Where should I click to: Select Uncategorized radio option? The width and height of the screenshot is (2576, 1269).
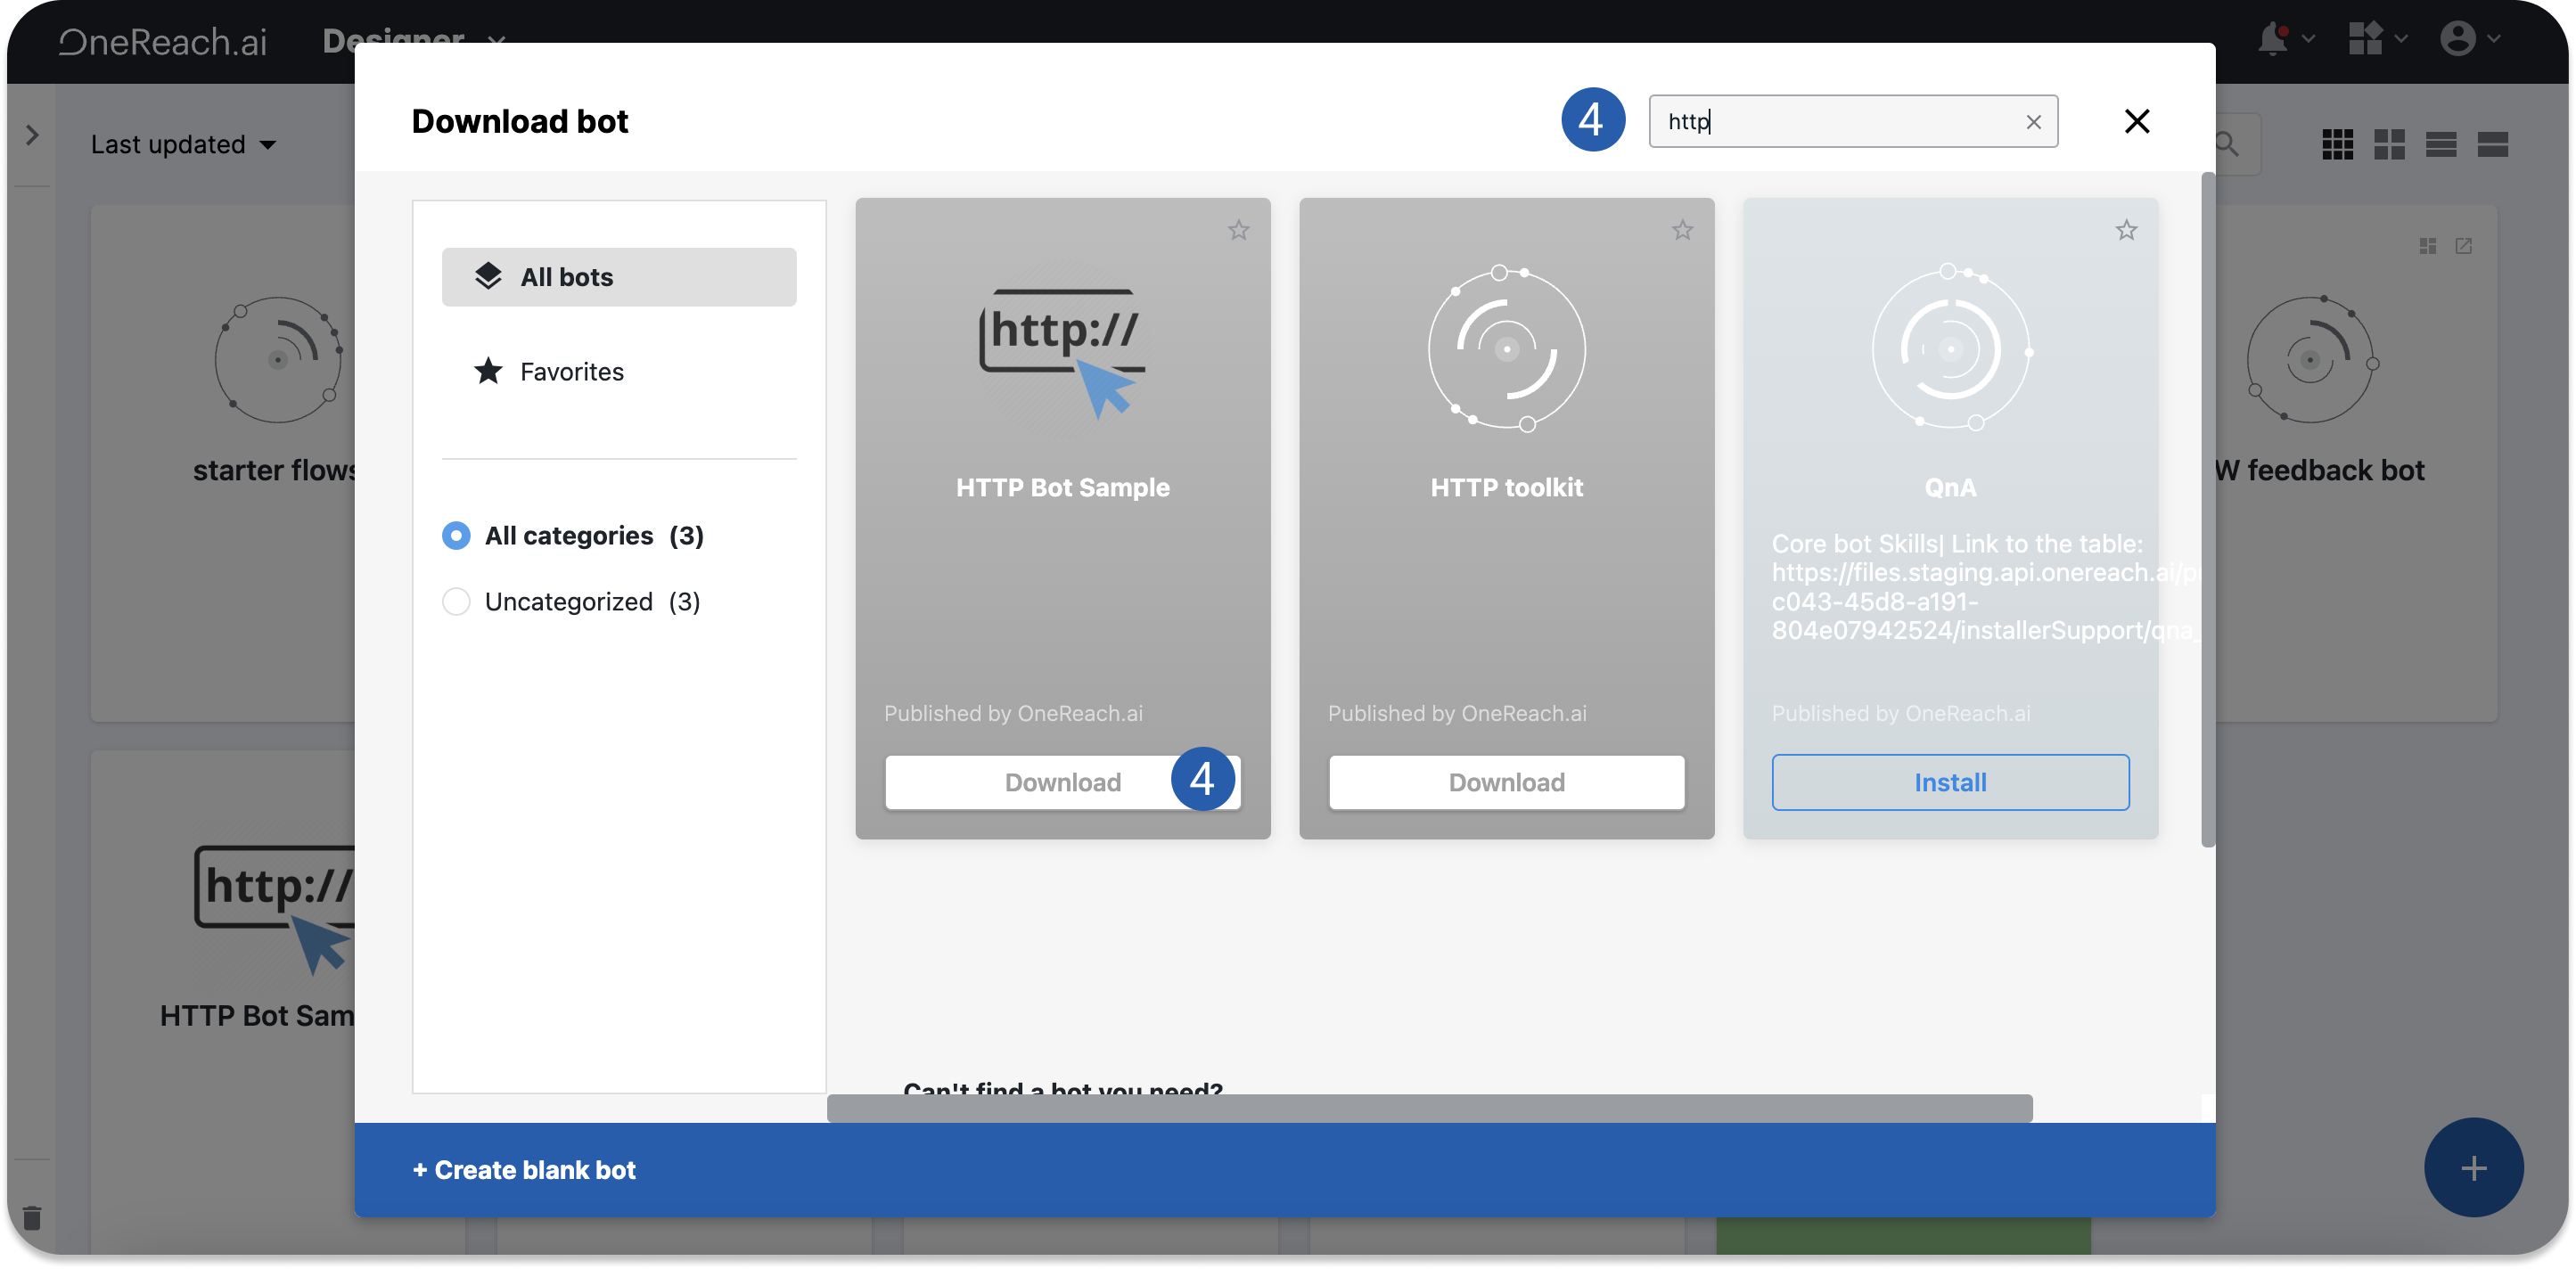[456, 602]
